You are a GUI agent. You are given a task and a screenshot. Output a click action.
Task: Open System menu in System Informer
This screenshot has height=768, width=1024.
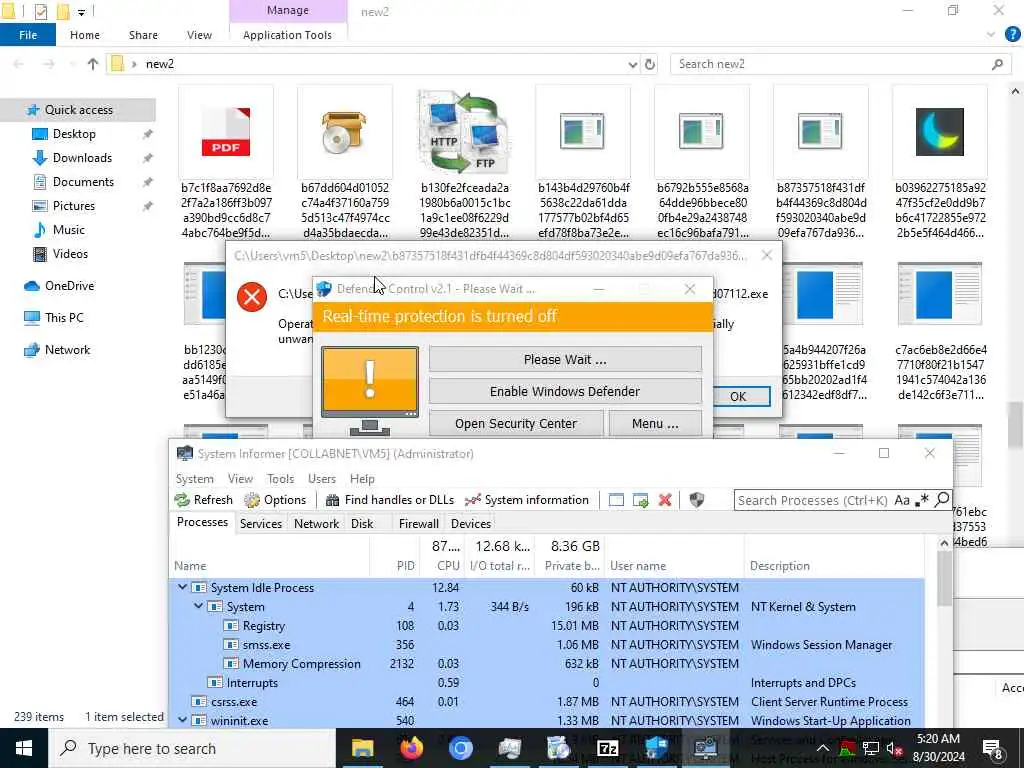click(195, 479)
